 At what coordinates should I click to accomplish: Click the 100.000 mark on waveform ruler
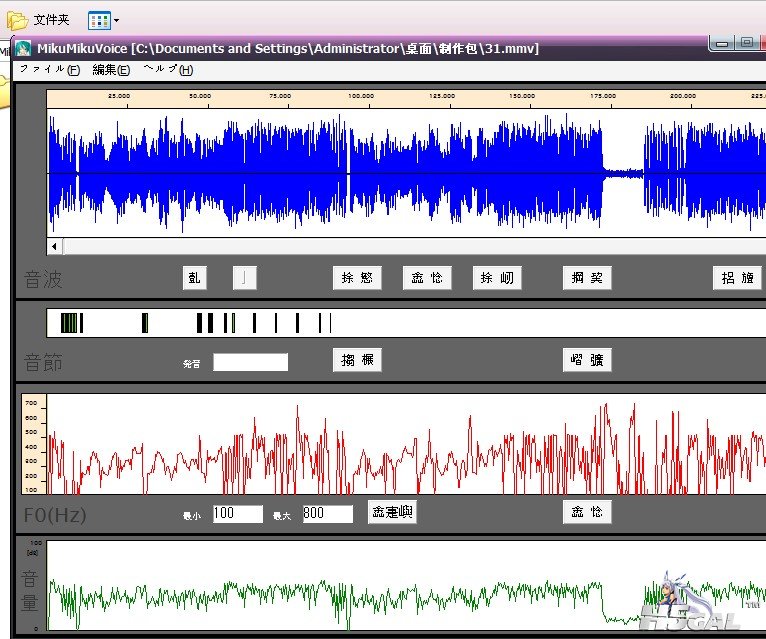(x=361, y=96)
